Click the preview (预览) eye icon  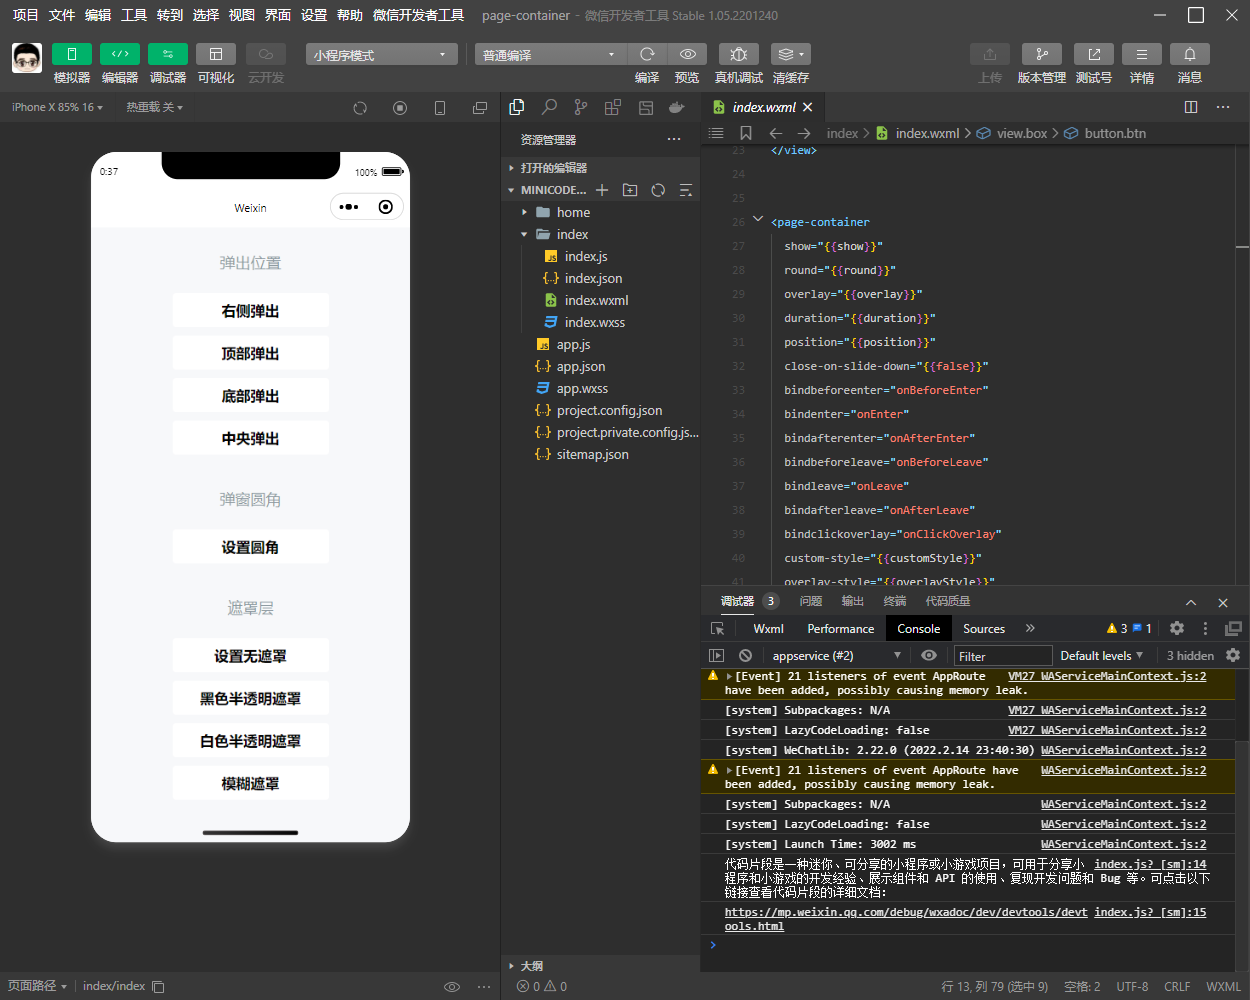click(687, 54)
